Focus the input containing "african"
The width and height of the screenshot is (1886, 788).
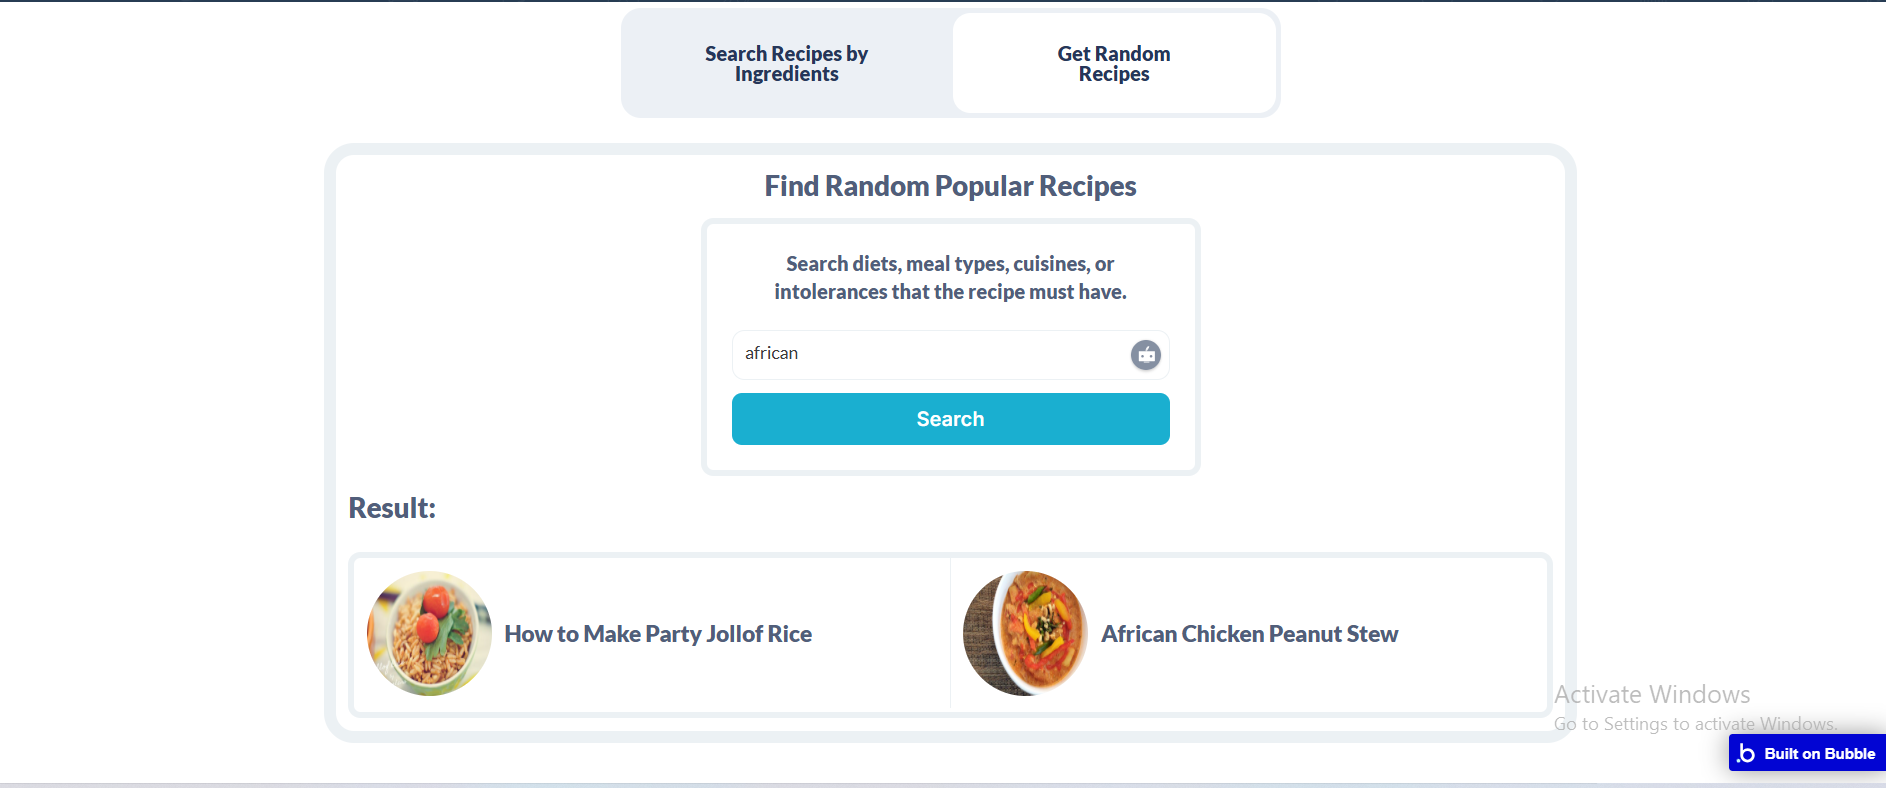[x=930, y=354]
